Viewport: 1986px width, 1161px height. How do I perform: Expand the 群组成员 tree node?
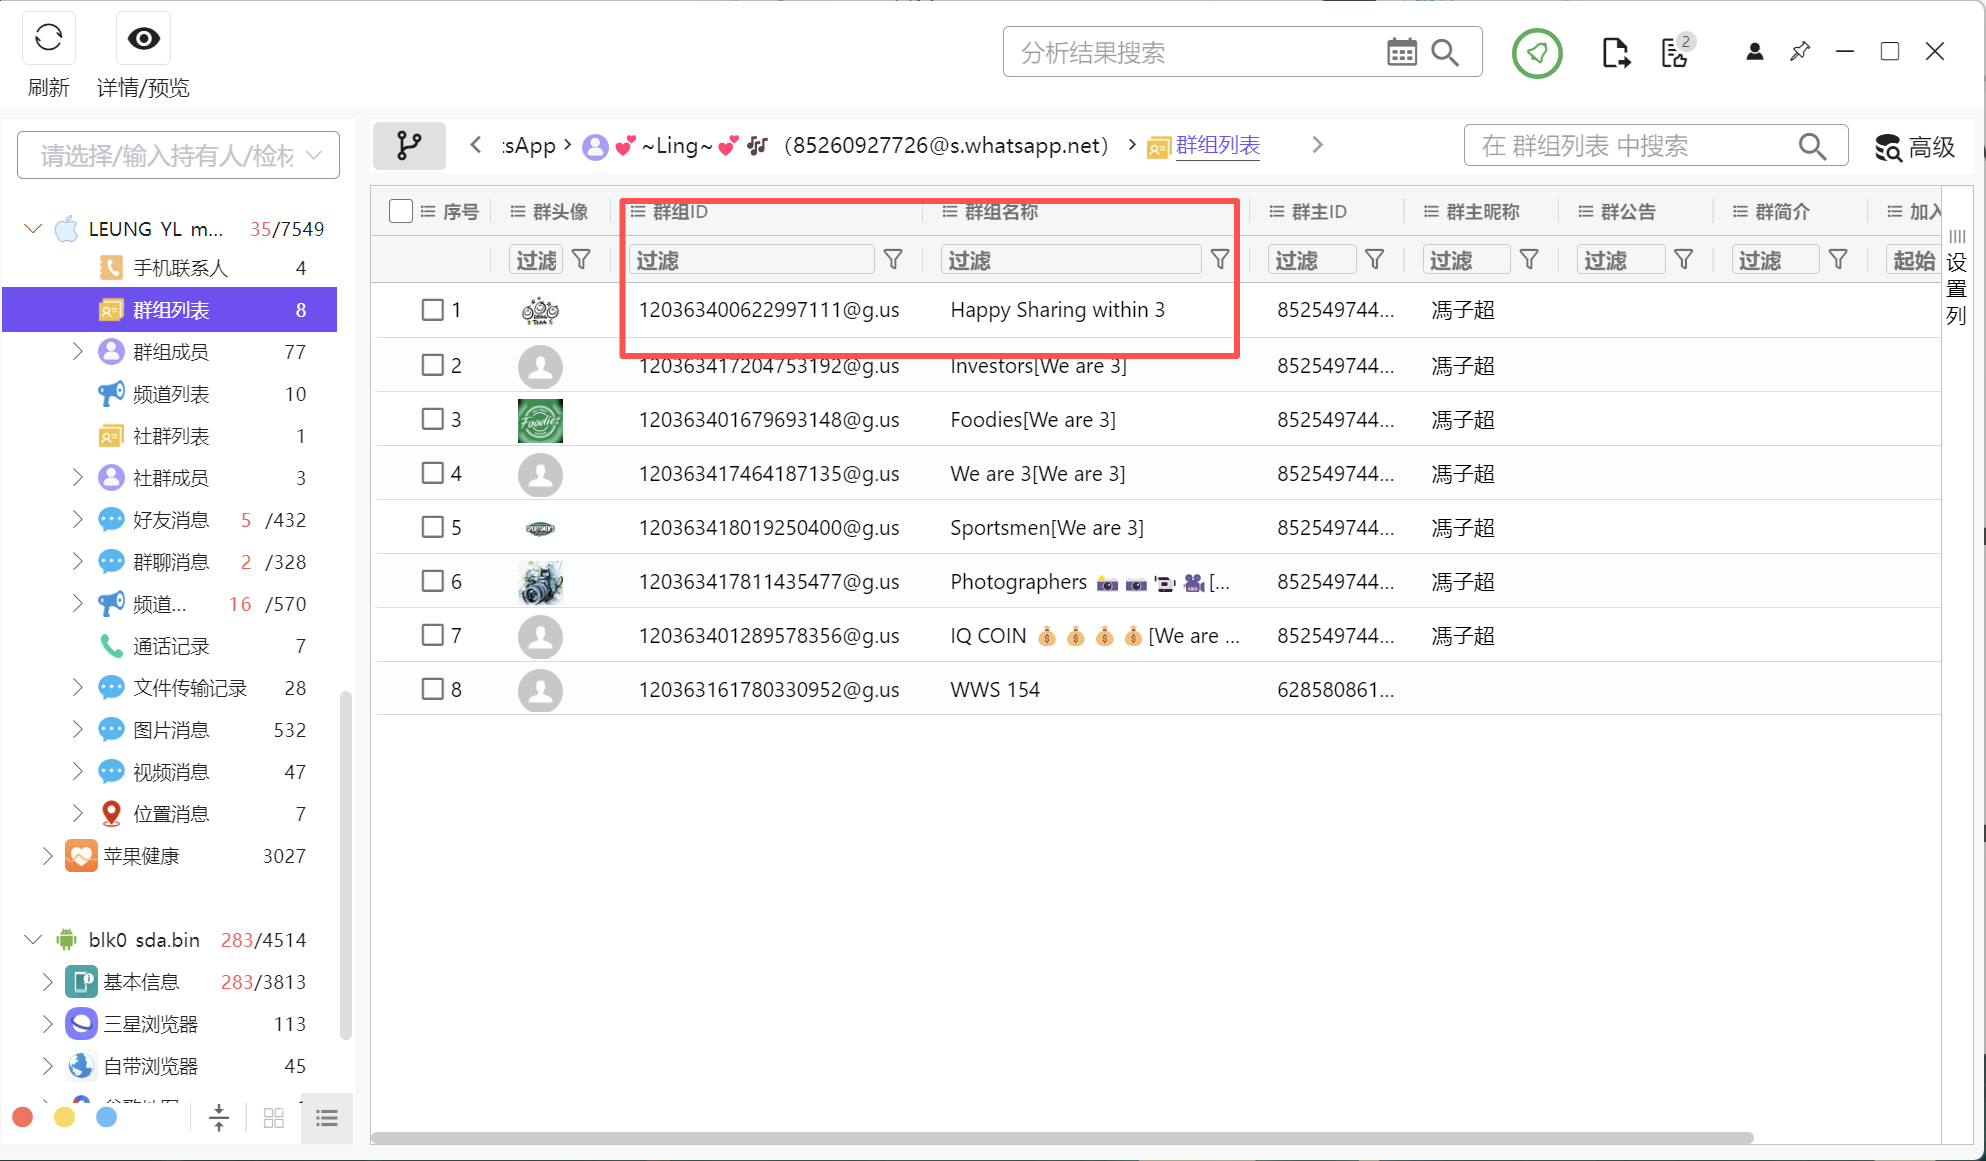[78, 352]
